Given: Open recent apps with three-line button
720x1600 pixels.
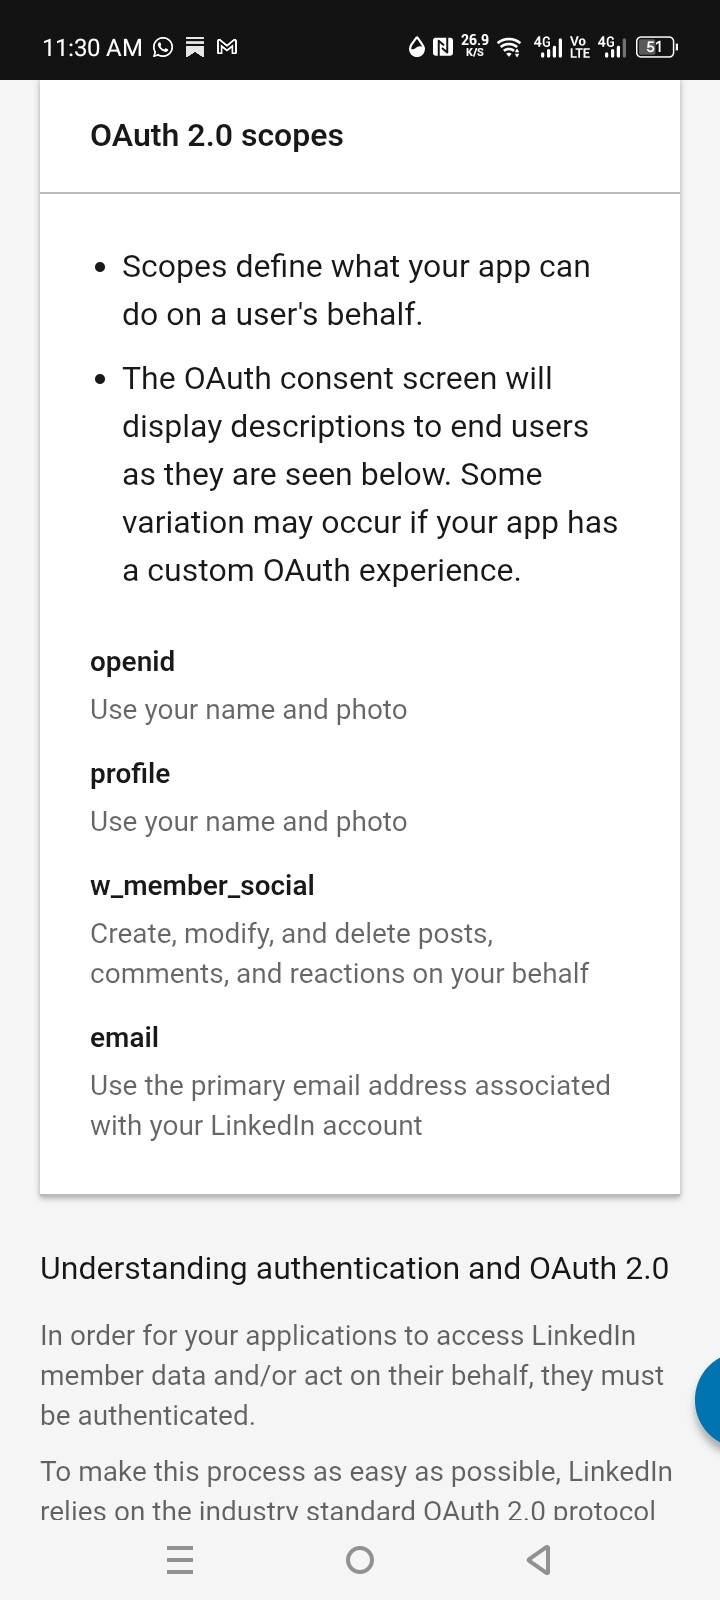Looking at the screenshot, I should point(180,1560).
